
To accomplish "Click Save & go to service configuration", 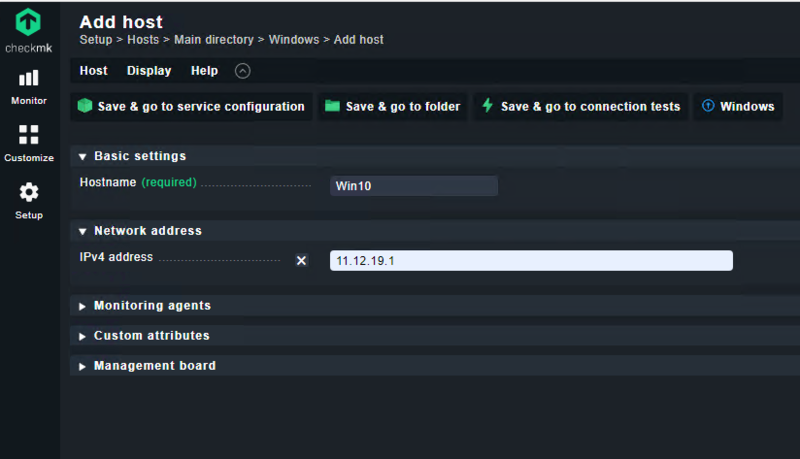I will (191, 106).
